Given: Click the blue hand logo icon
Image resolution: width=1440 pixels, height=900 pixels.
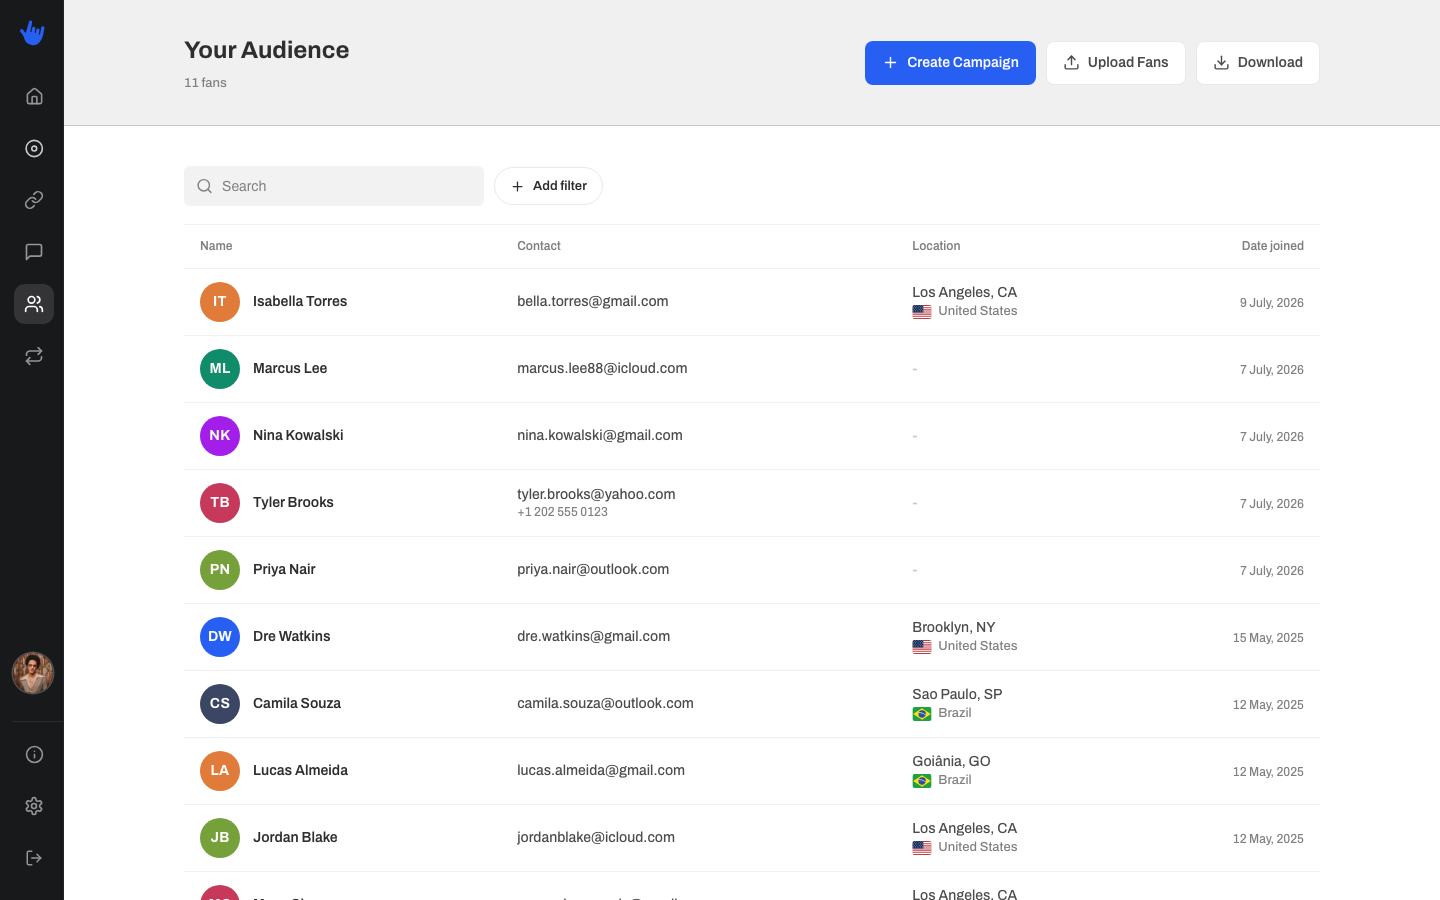Looking at the screenshot, I should [x=32, y=33].
